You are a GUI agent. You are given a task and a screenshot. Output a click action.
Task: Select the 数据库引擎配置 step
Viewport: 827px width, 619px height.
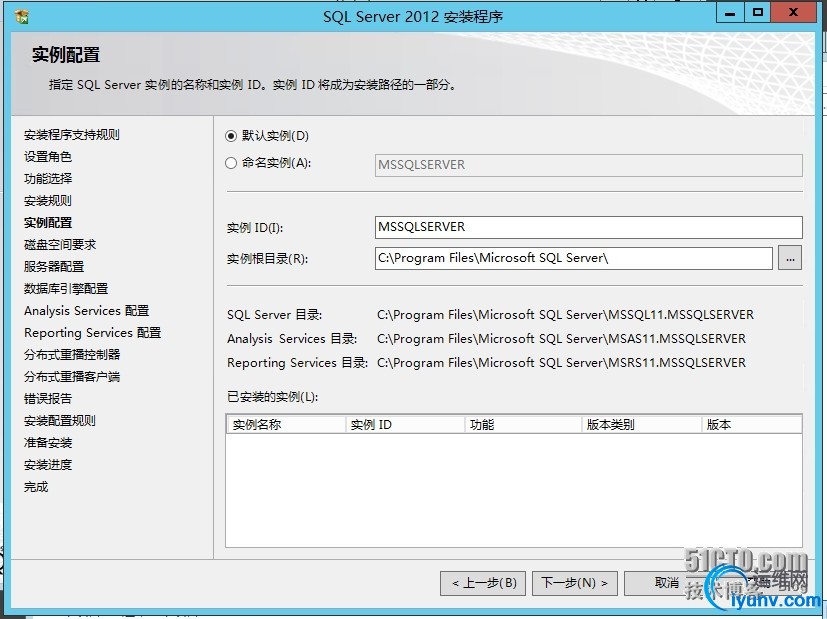pyautogui.click(x=66, y=289)
